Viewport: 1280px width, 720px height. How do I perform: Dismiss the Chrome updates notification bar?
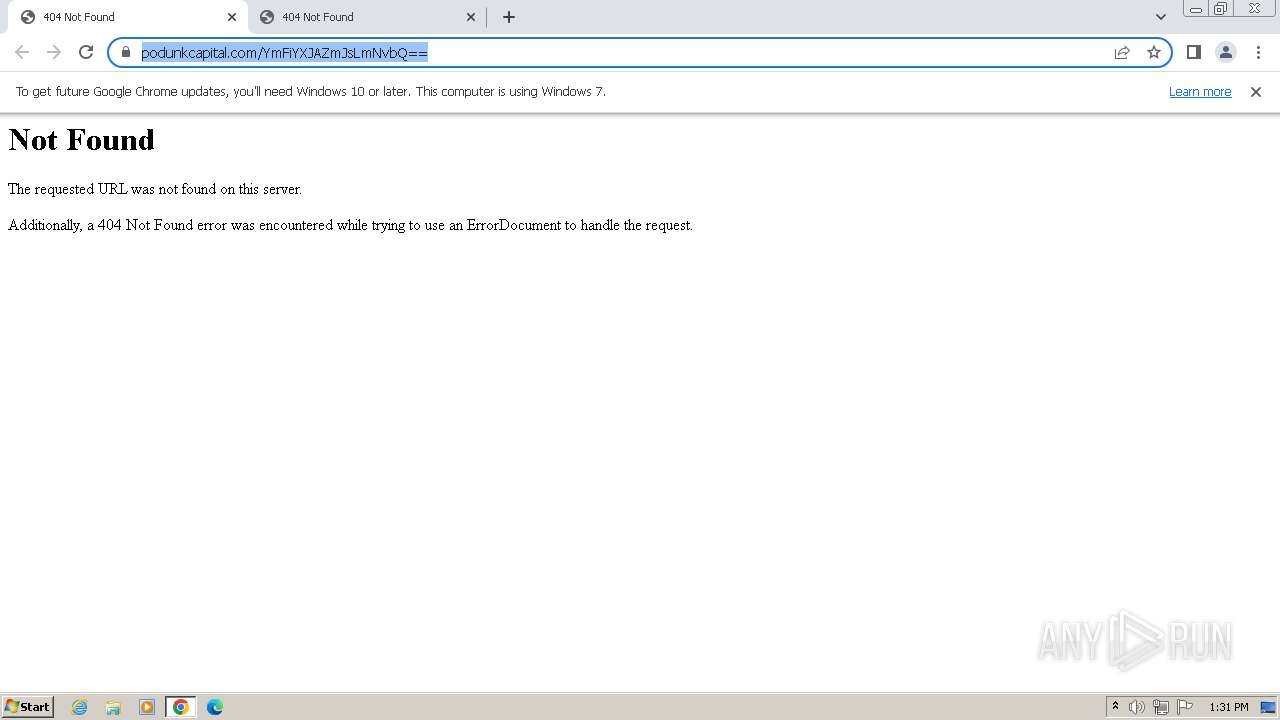(x=1256, y=91)
